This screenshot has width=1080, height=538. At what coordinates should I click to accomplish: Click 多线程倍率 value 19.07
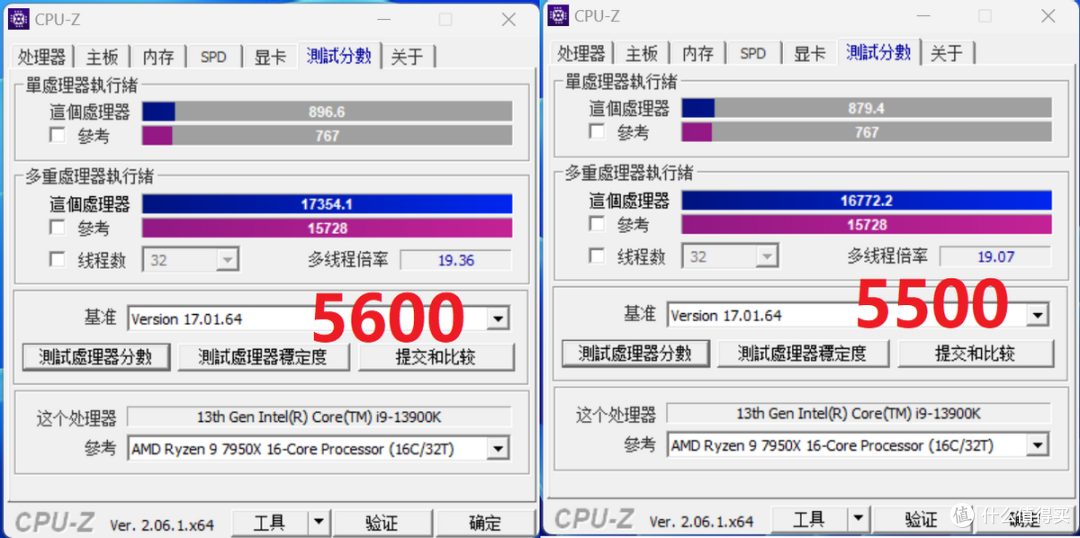995,257
